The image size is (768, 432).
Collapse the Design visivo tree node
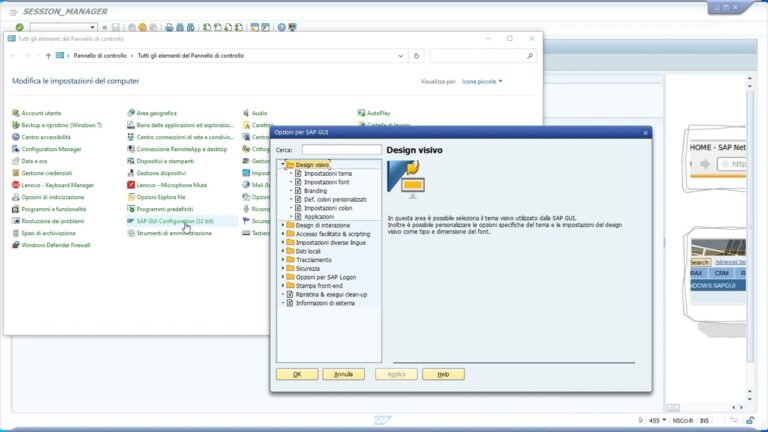(283, 165)
